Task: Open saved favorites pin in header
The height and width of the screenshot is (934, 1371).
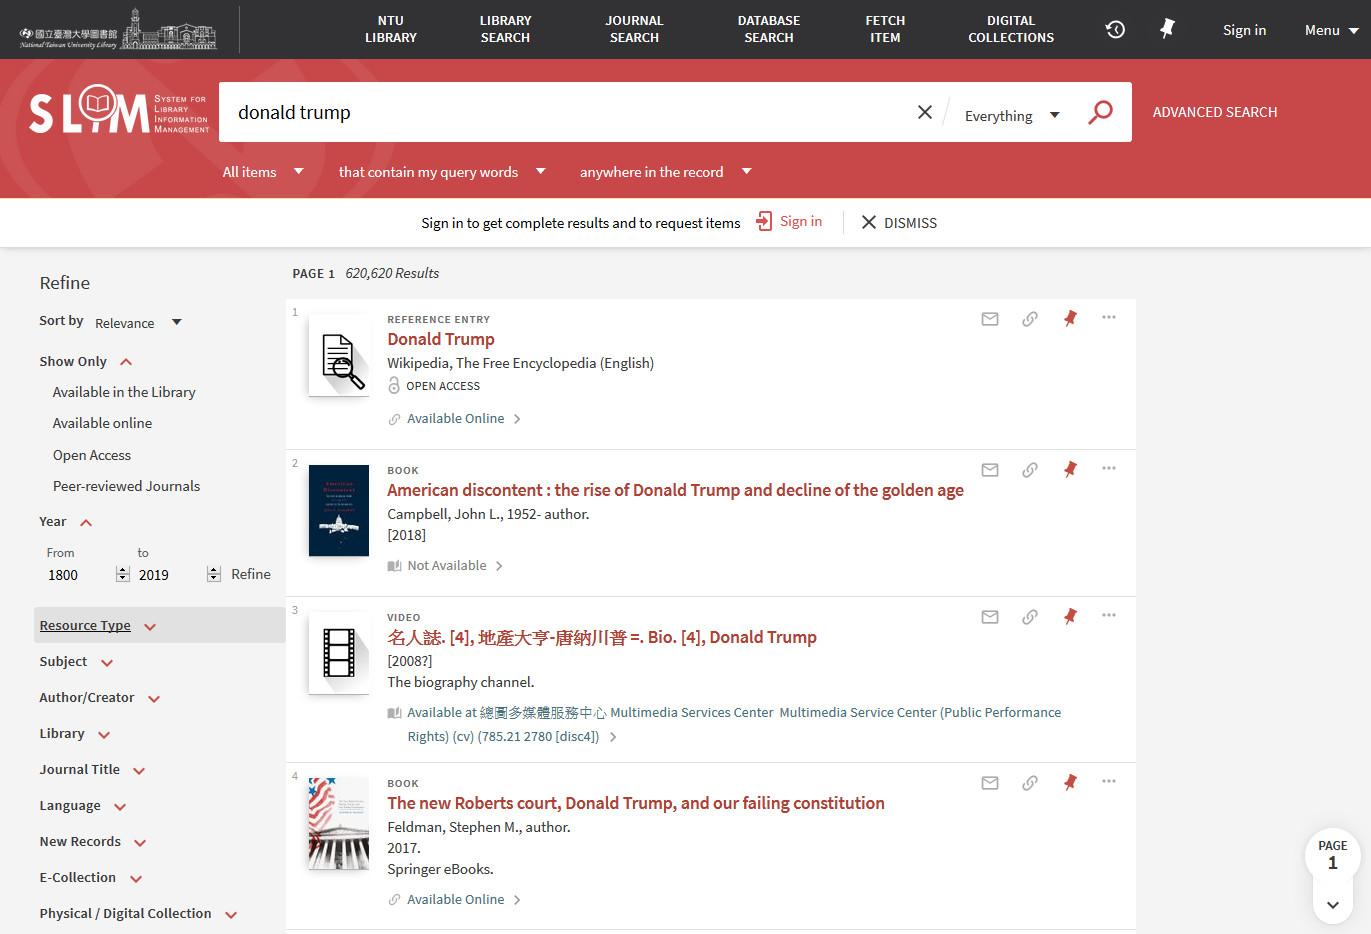Action: [1167, 30]
